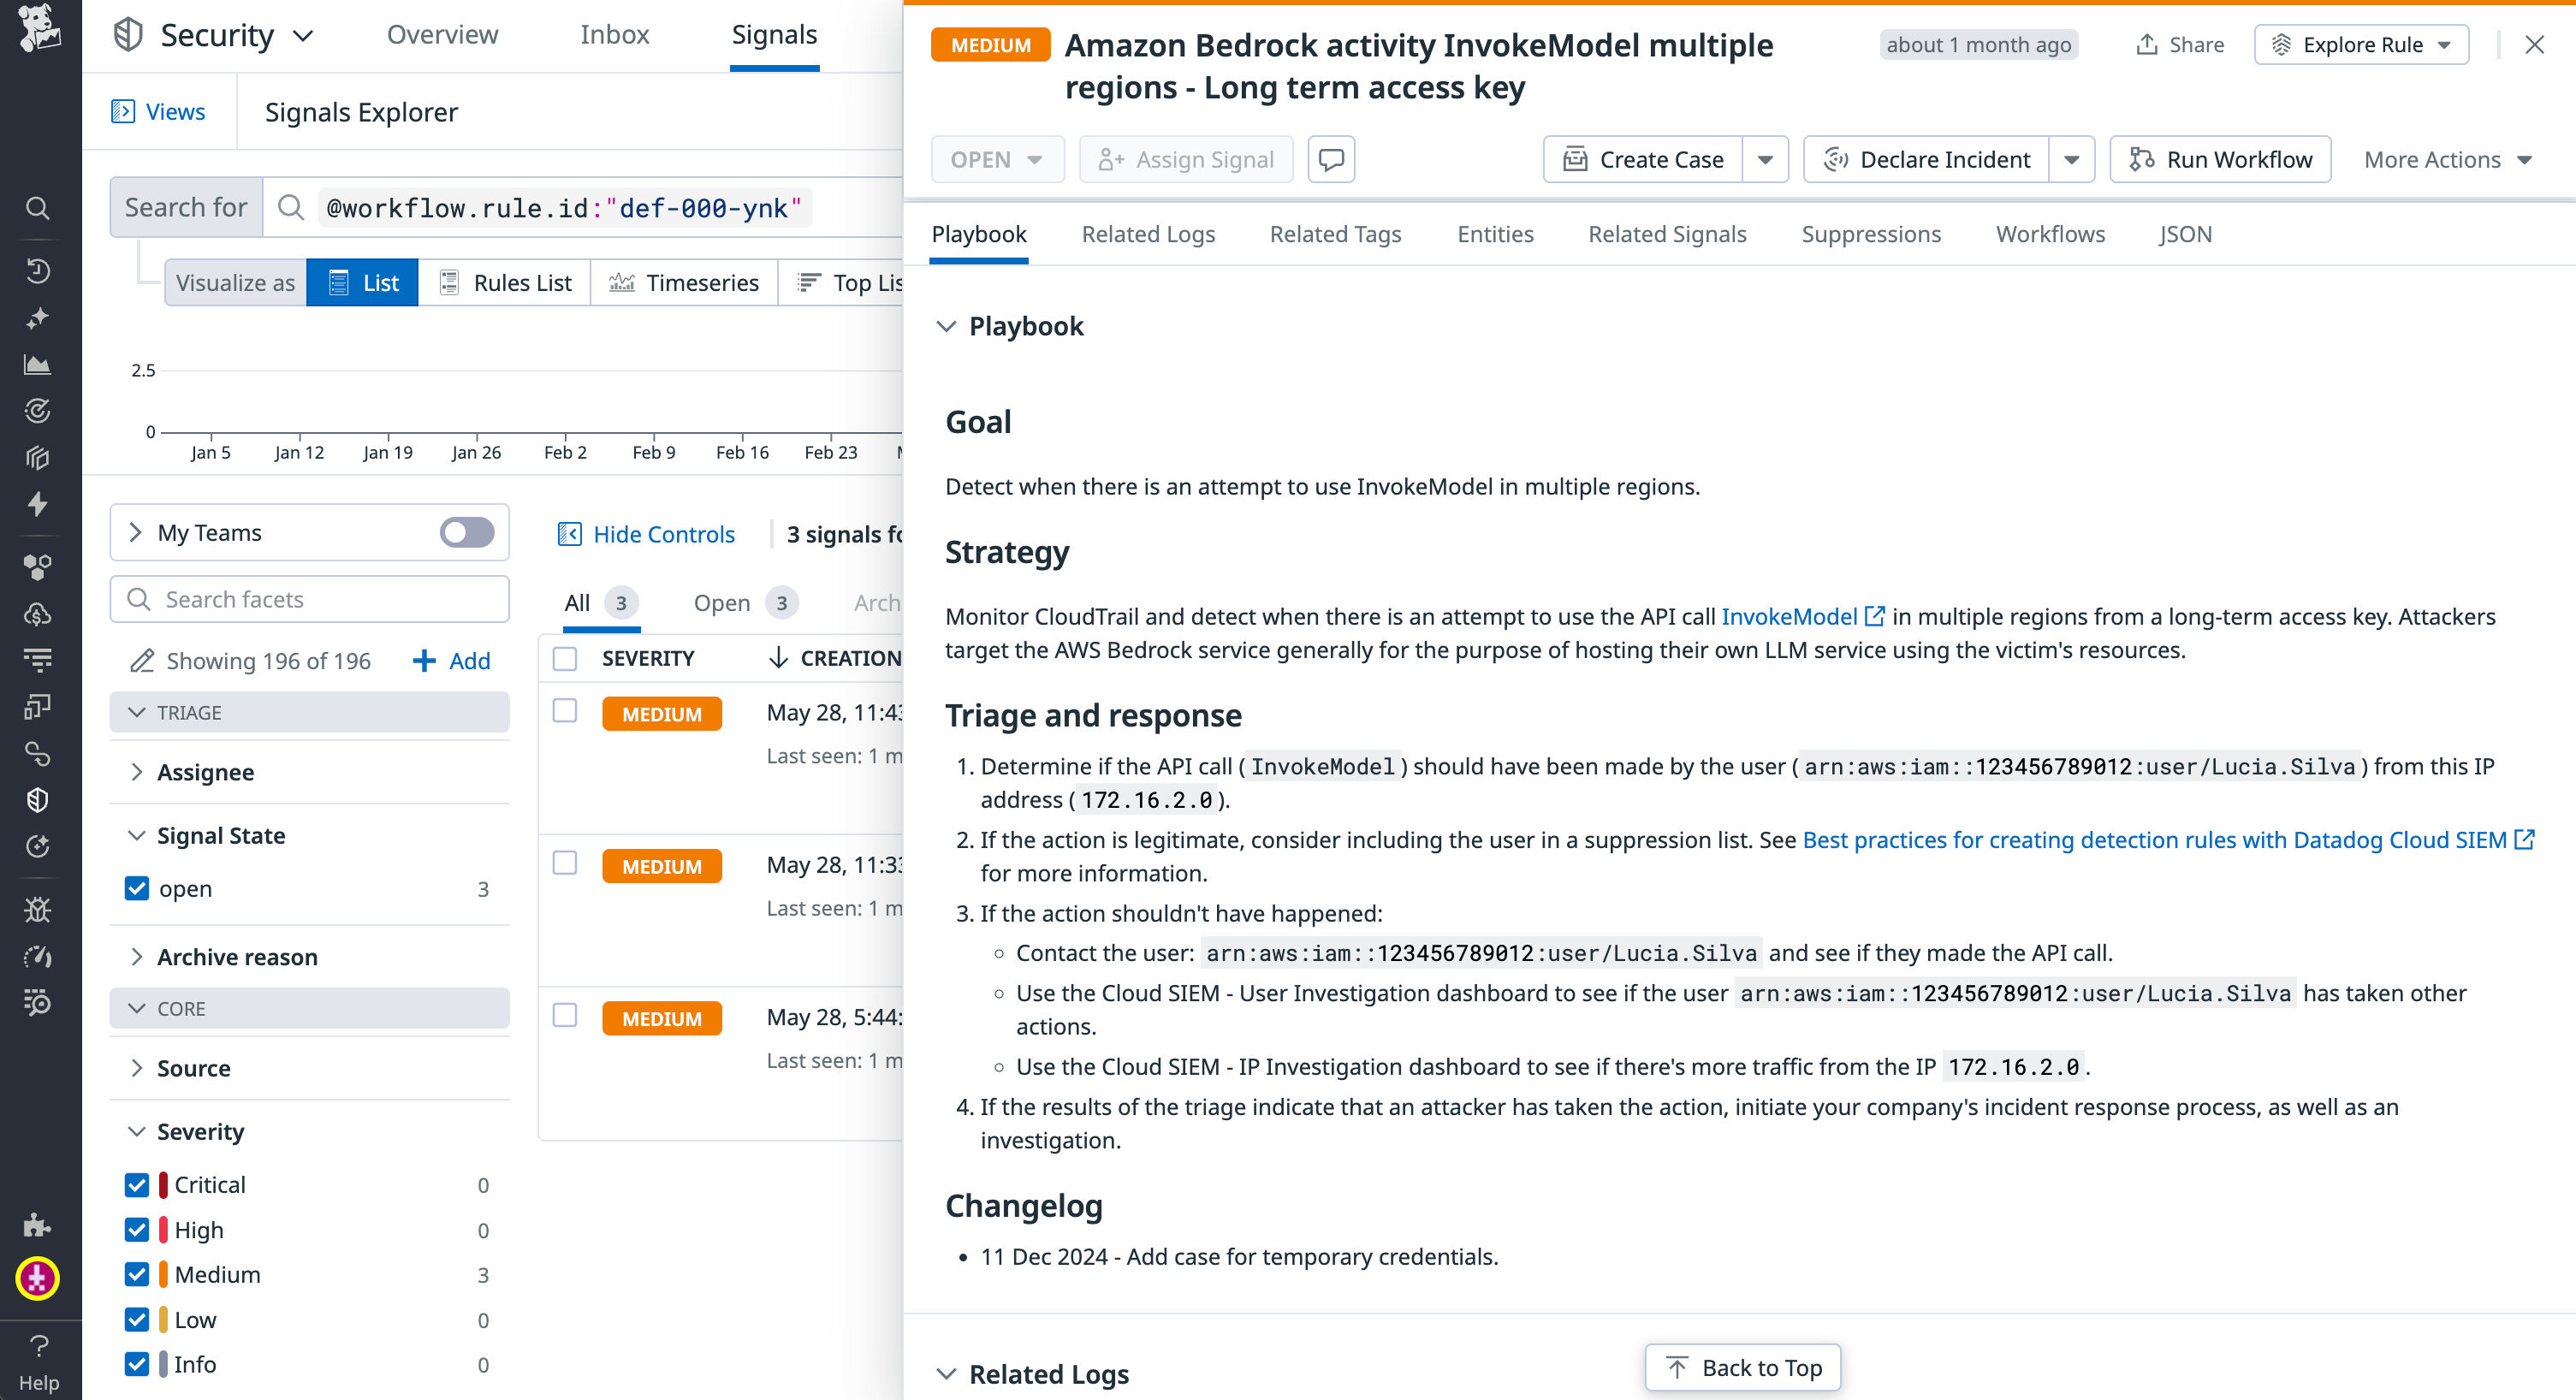Open the search magnifier in the left sidebar
This screenshot has width=2576, height=1400.
[38, 208]
